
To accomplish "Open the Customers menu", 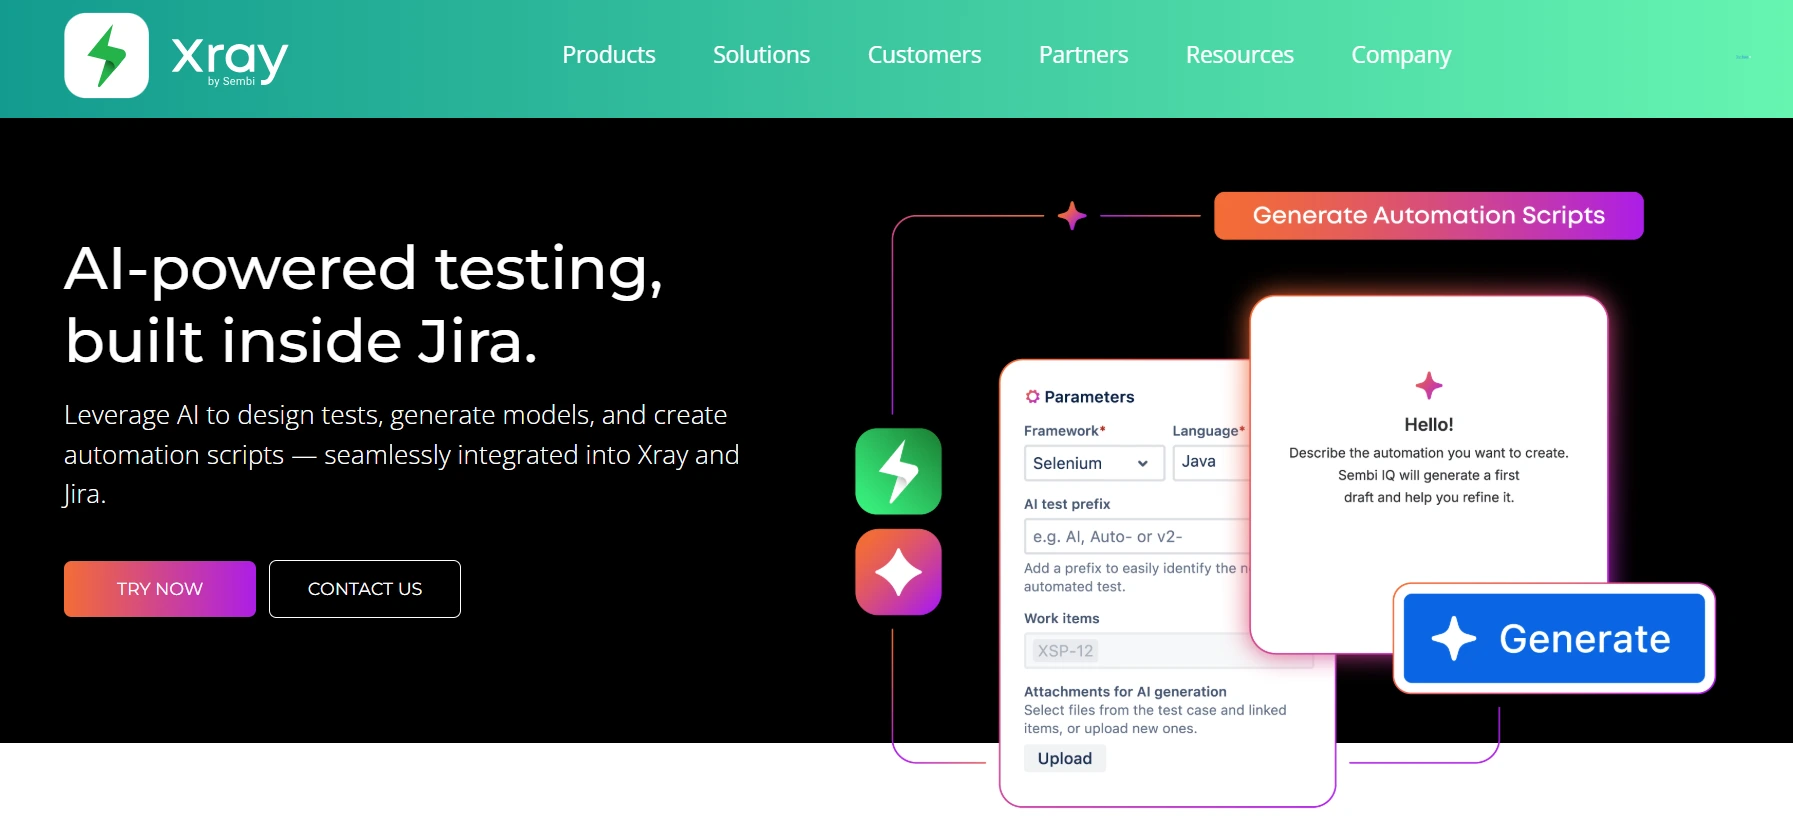I will pos(924,55).
